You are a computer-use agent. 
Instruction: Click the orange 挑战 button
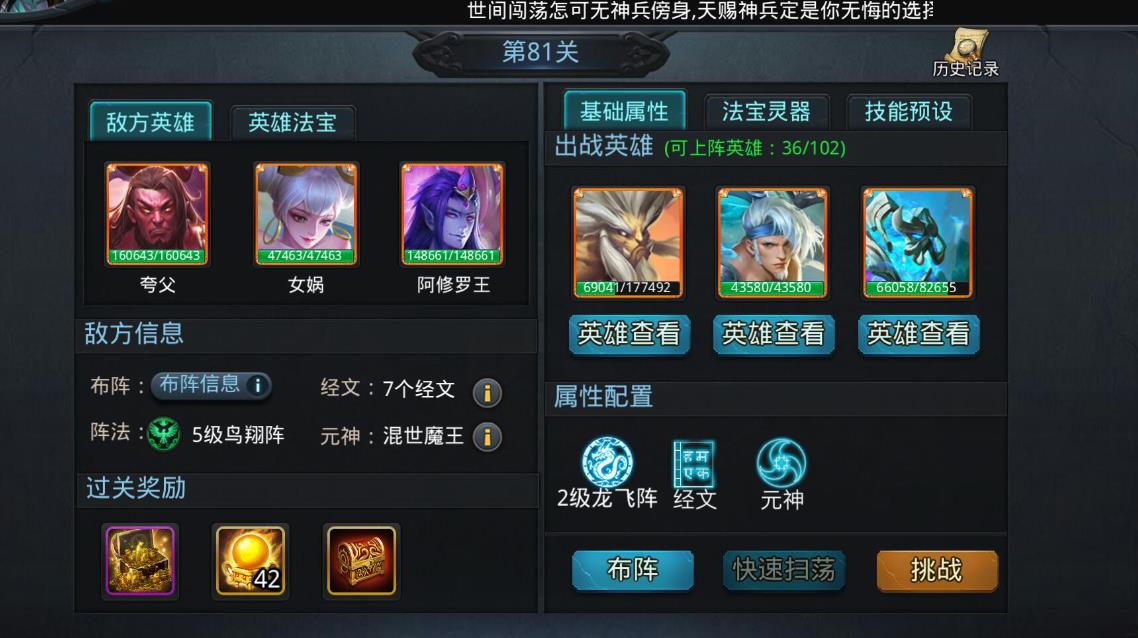[937, 570]
